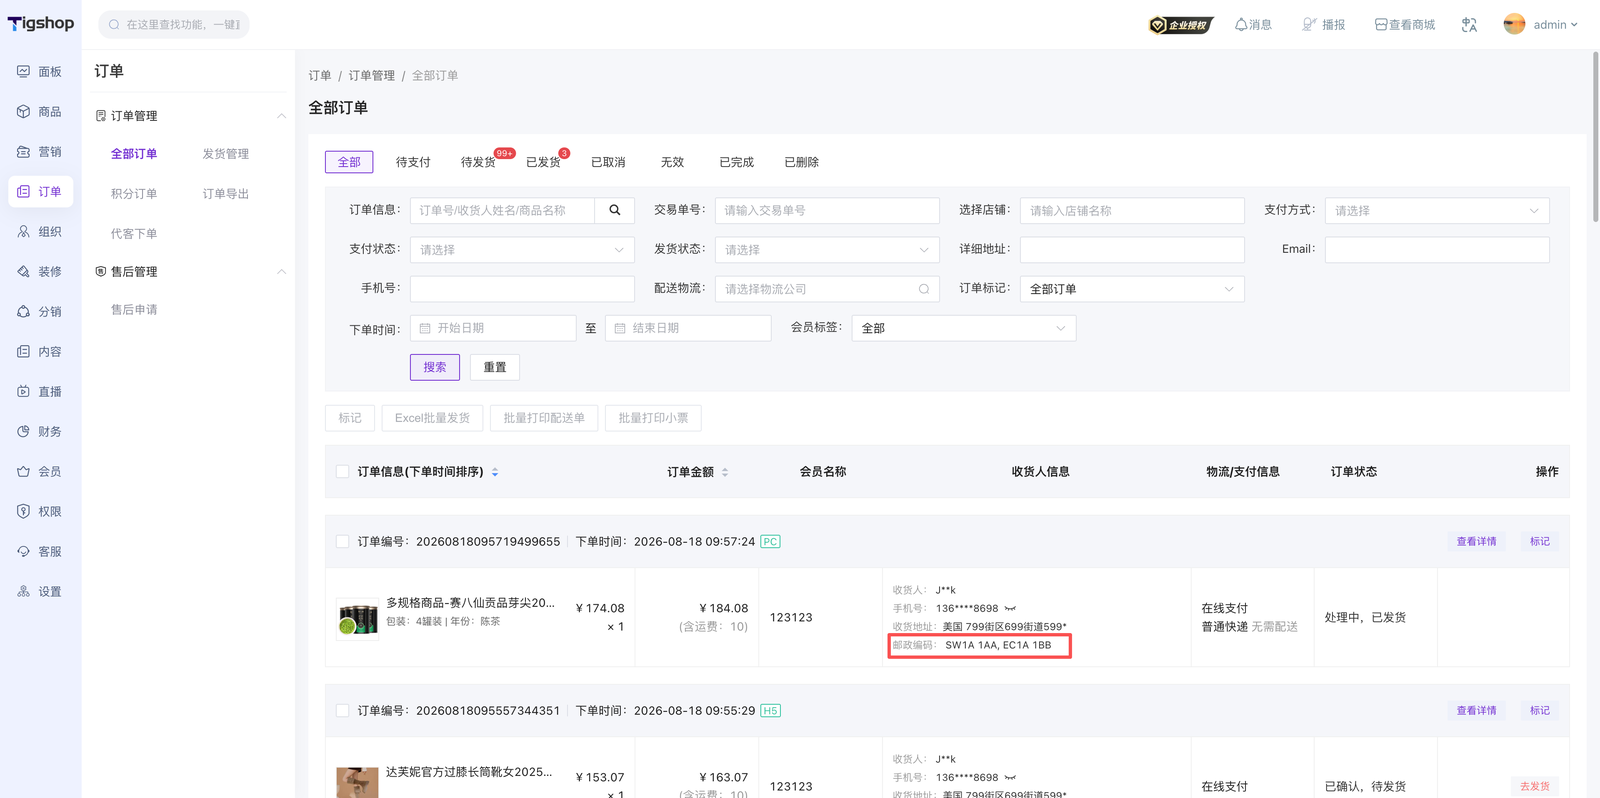Open the 支付方式 dropdown
This screenshot has height=798, width=1600.
click(1437, 210)
